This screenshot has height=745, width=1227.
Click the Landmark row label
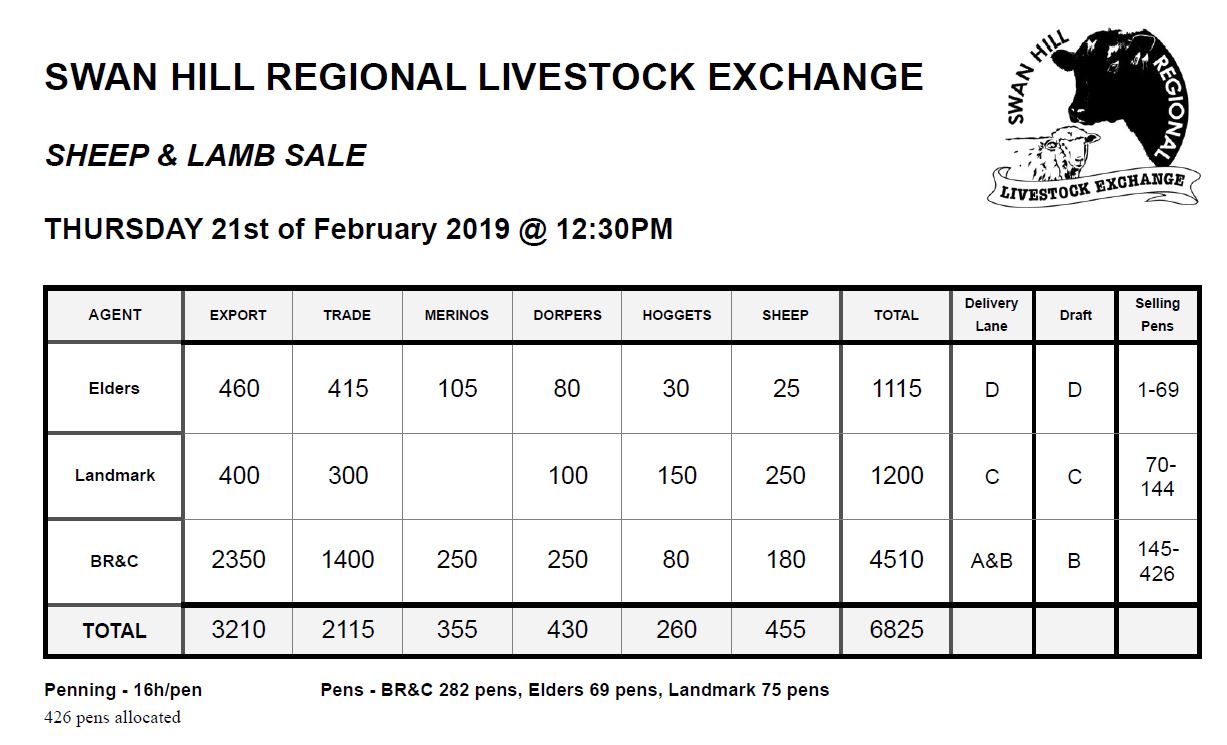pyautogui.click(x=115, y=475)
